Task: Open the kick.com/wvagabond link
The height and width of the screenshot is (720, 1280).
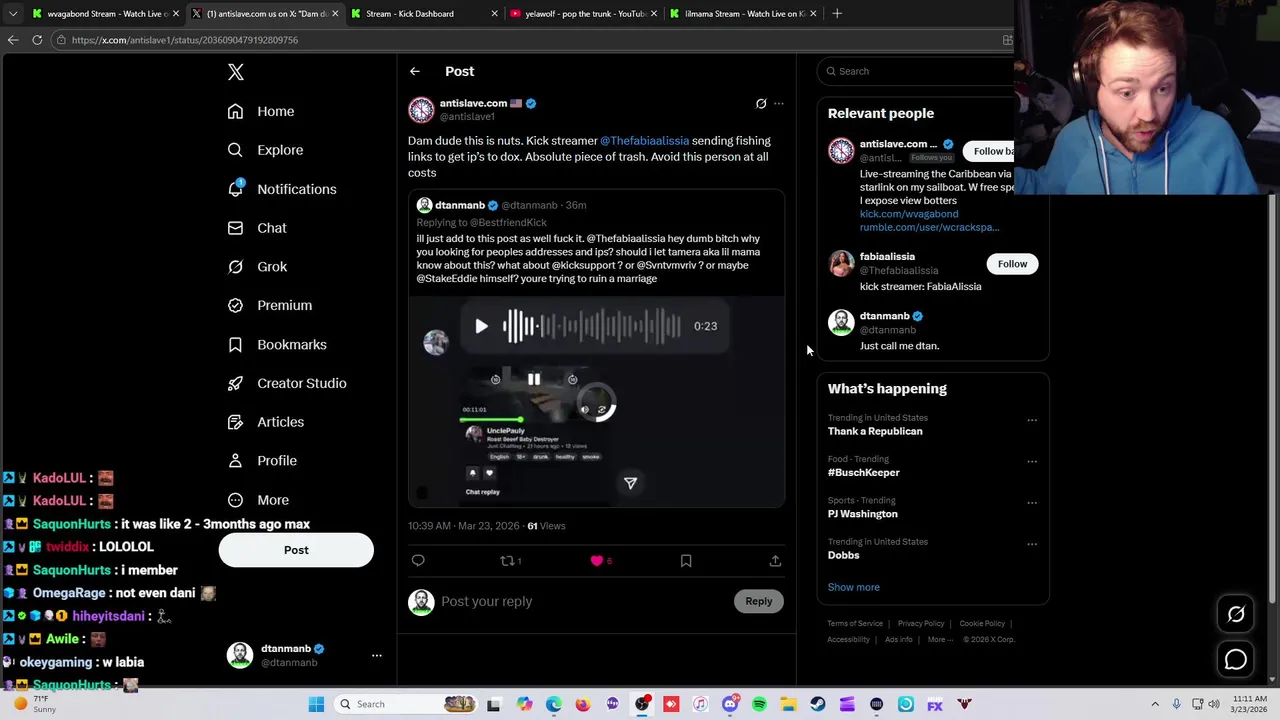Action: (x=909, y=214)
